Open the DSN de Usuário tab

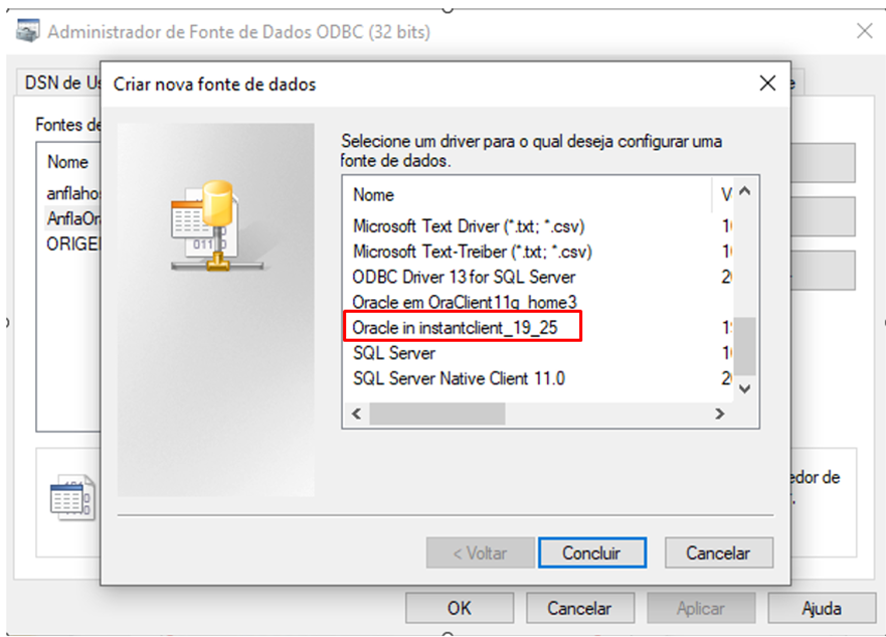(61, 83)
